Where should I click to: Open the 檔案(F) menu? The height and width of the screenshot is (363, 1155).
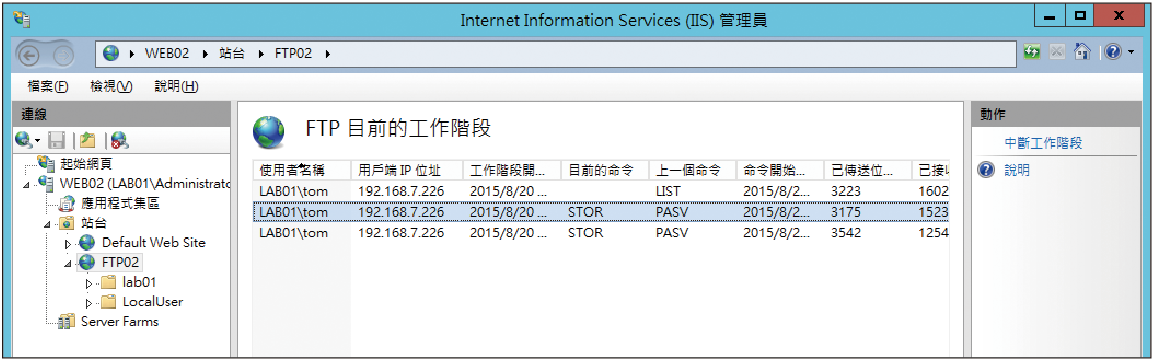[x=48, y=87]
